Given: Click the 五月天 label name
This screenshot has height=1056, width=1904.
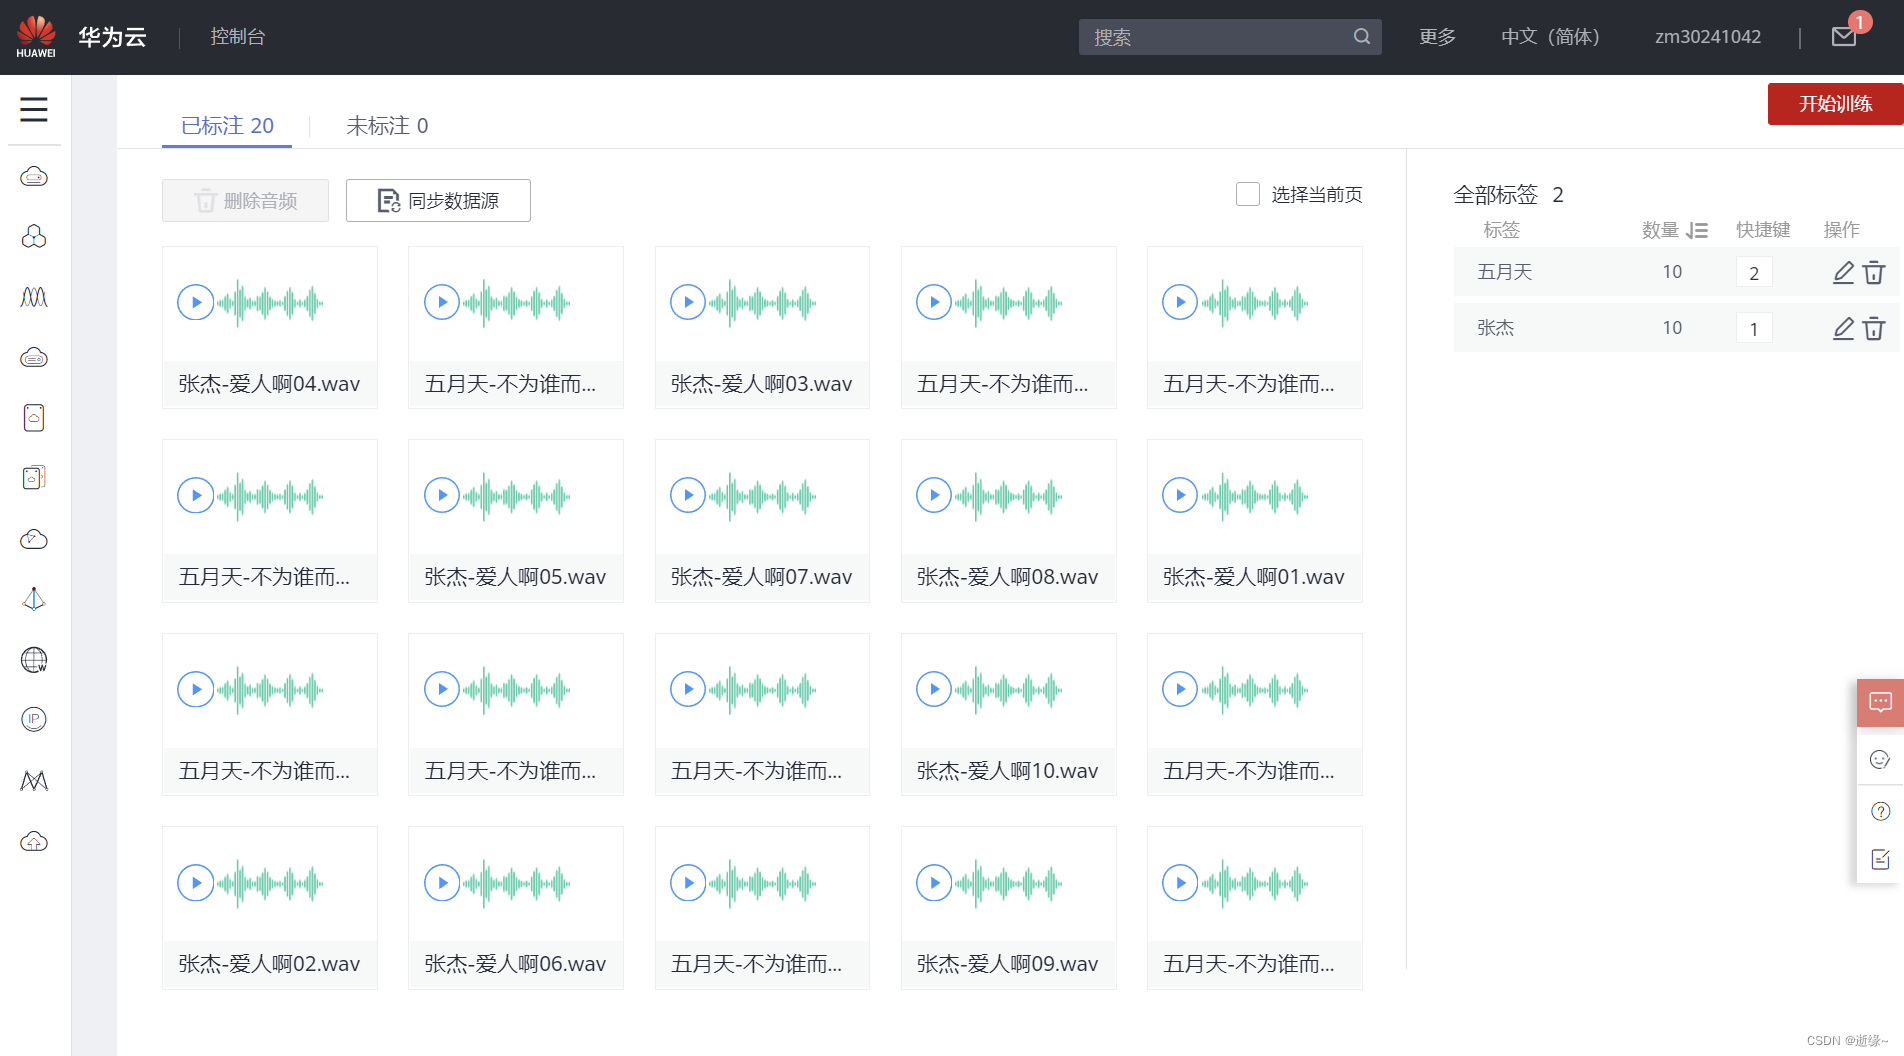Looking at the screenshot, I should 1505,272.
